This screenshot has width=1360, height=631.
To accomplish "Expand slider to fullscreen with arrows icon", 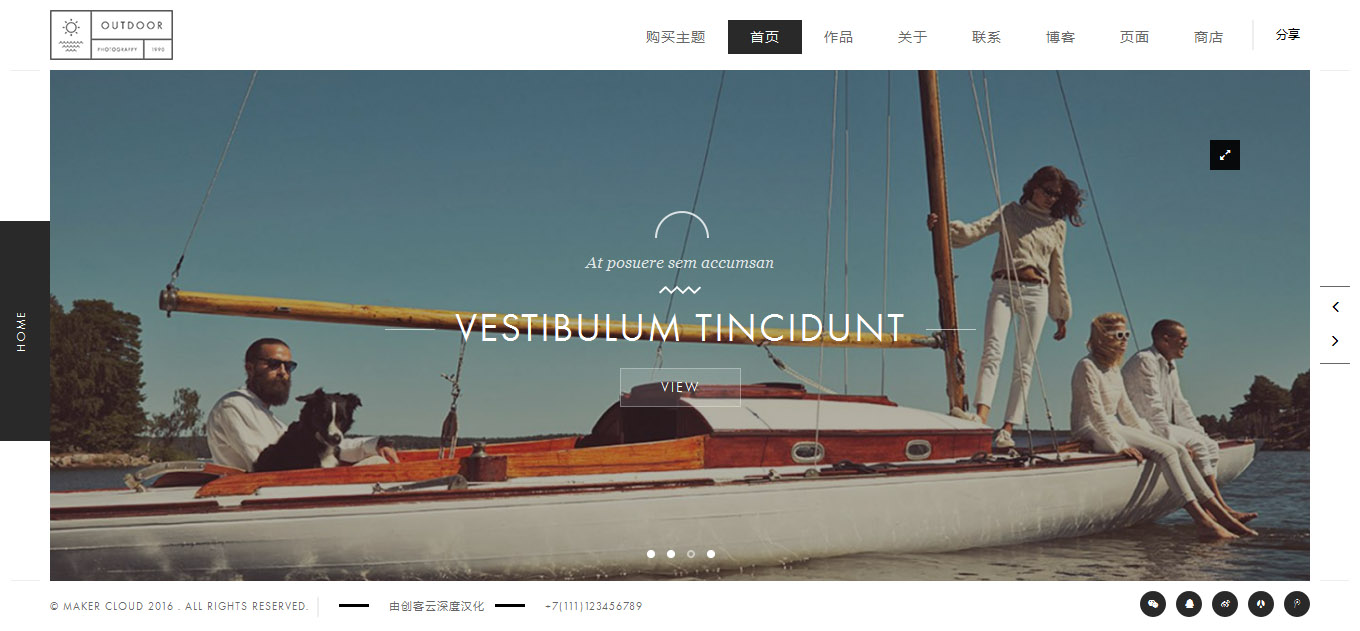I will [x=1225, y=155].
